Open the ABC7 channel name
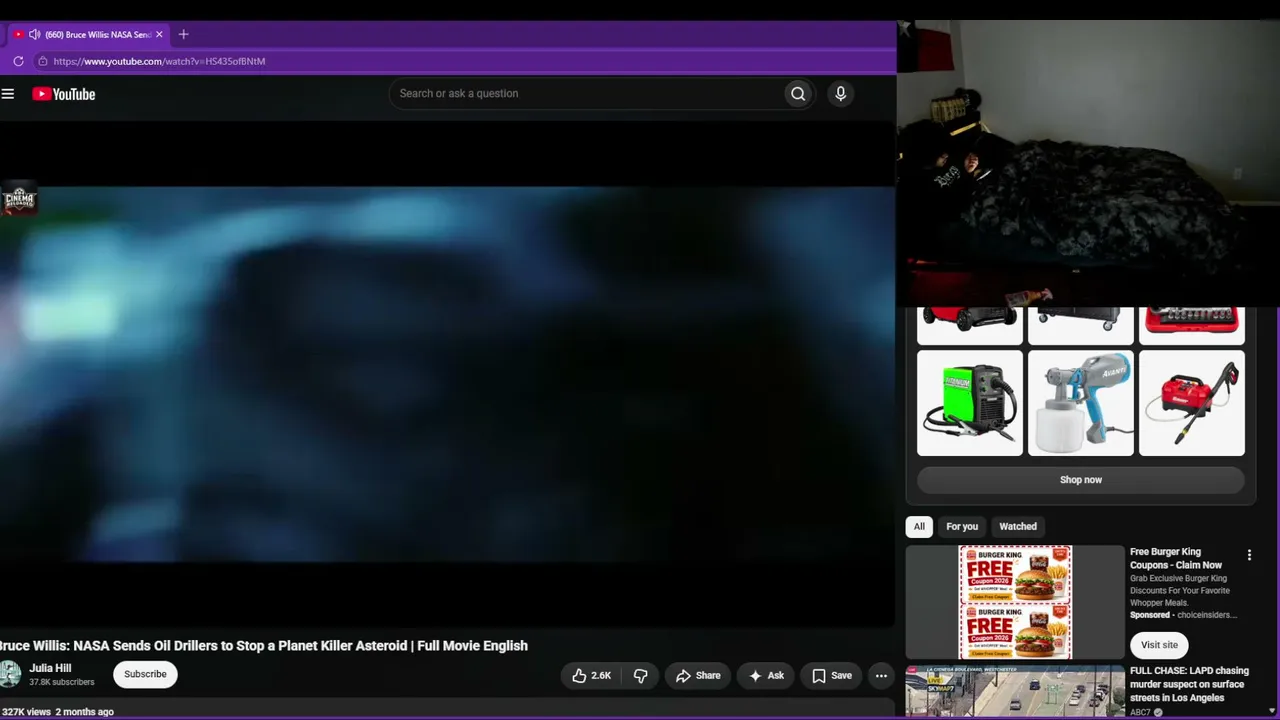Viewport: 1280px width, 720px height. click(1140, 712)
